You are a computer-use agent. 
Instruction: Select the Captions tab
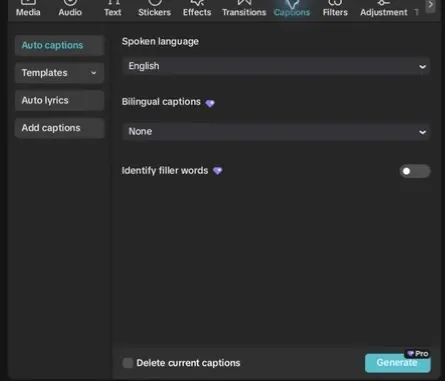tap(292, 9)
